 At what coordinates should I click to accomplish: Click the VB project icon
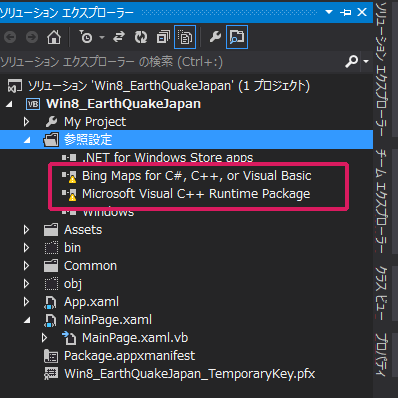click(33, 104)
